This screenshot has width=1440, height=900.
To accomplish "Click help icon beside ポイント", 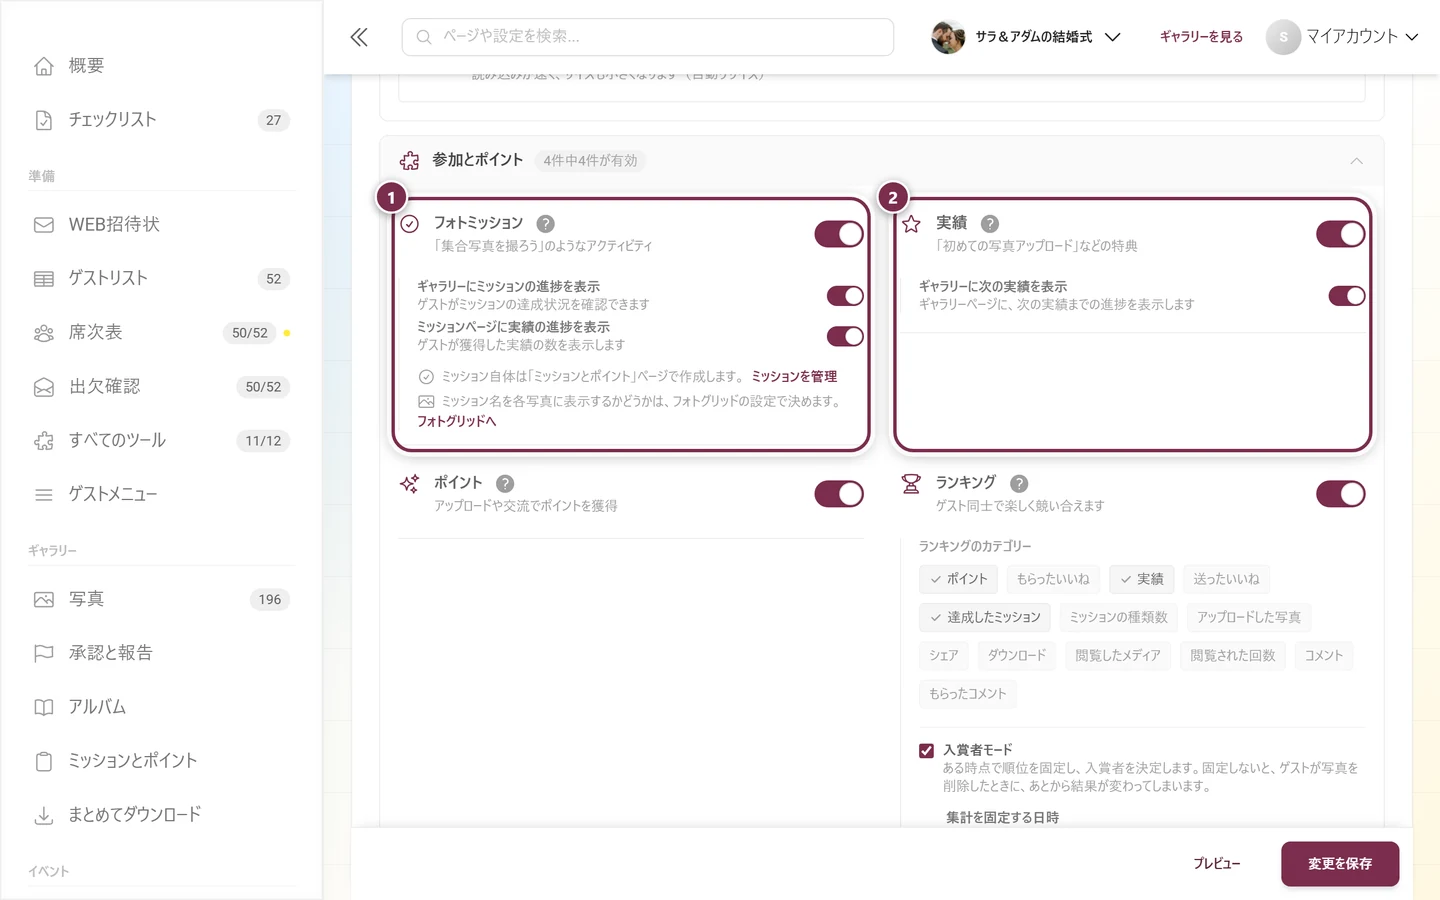I will click(x=505, y=484).
